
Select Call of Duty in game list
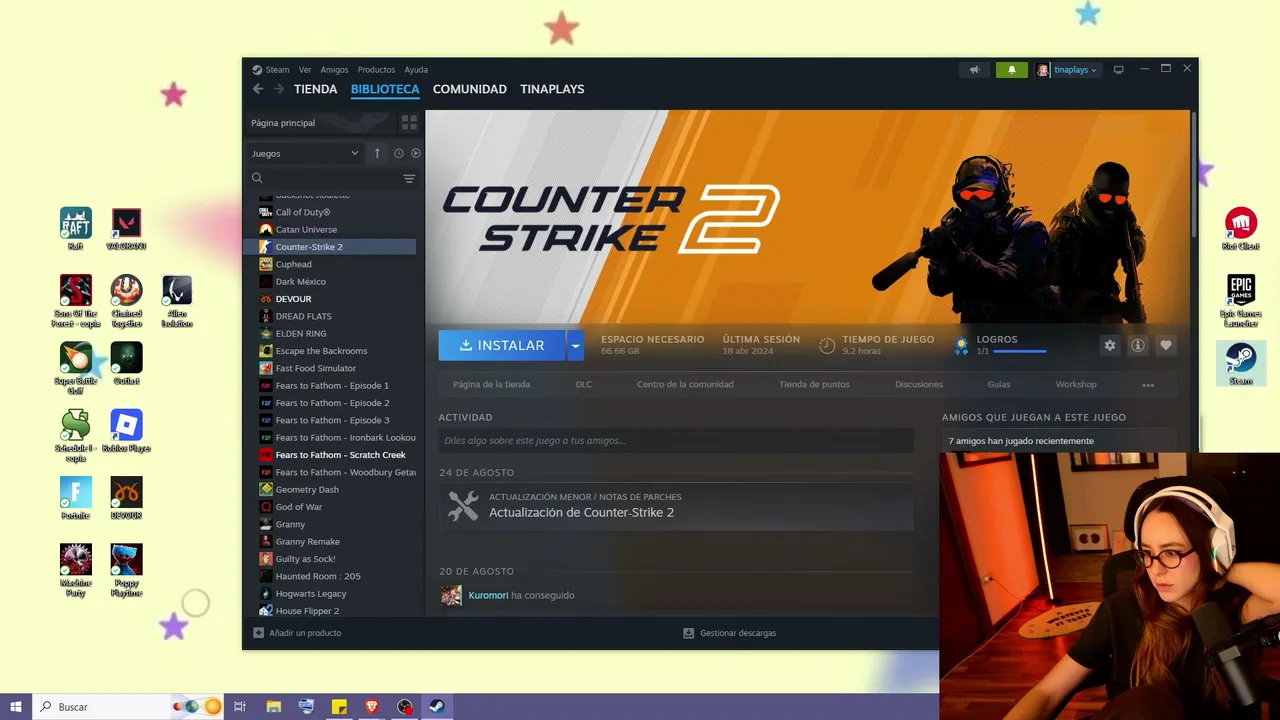(x=331, y=212)
